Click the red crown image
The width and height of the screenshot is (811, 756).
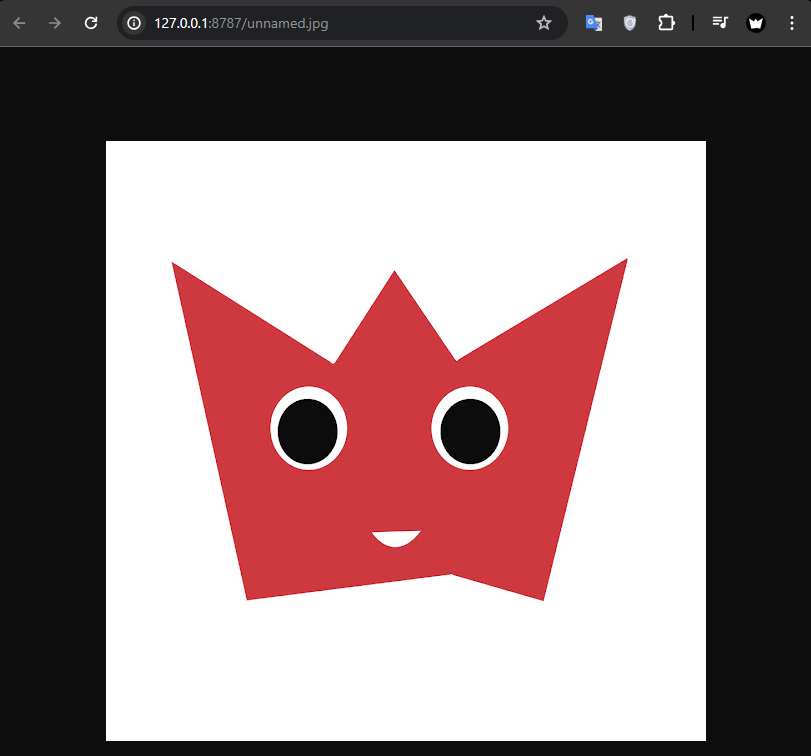[406, 441]
